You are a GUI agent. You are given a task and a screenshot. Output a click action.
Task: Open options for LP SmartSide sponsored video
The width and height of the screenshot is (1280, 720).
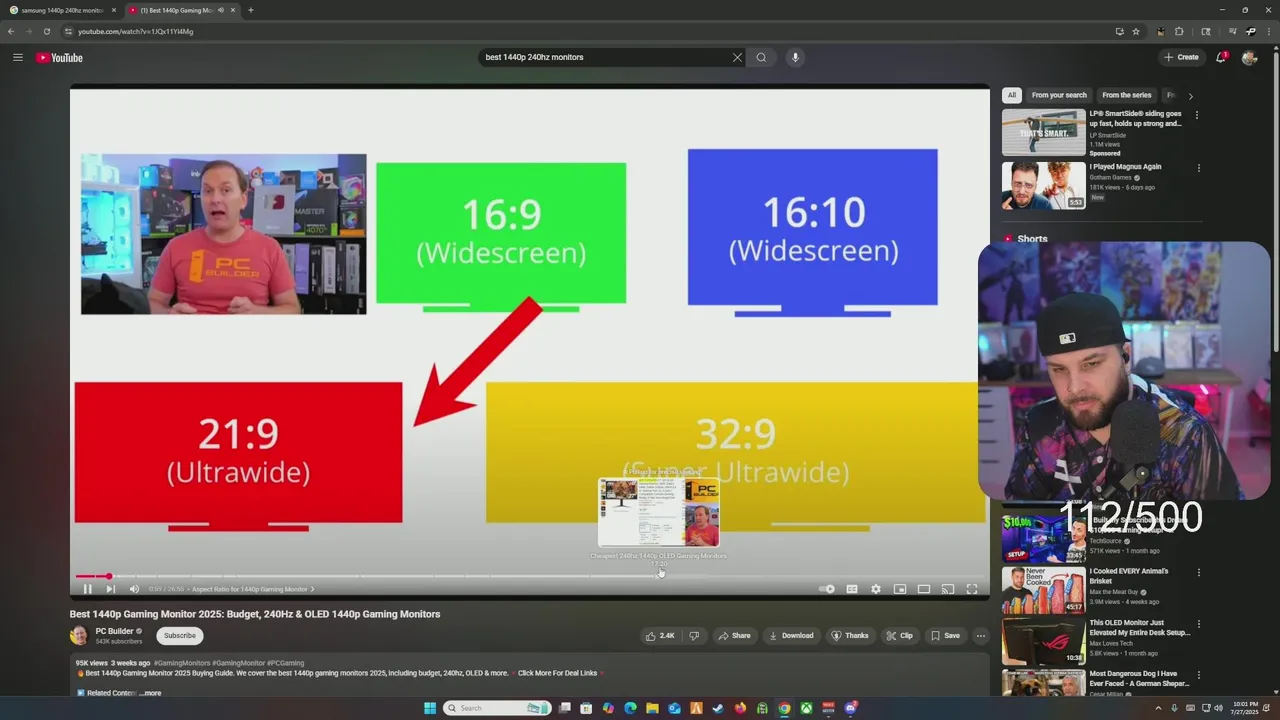coord(1197,115)
